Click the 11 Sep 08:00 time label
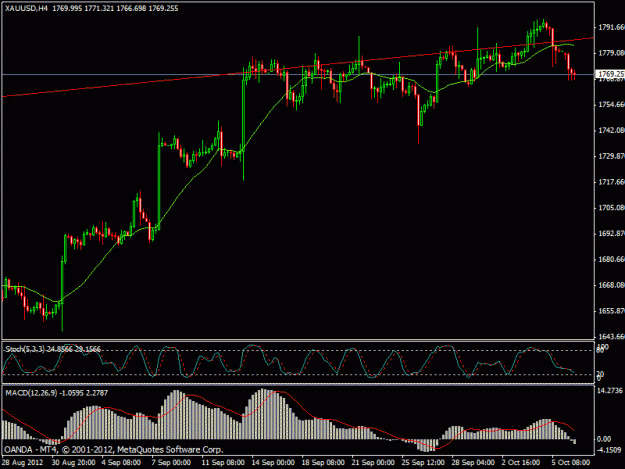Image resolution: width=625 pixels, height=469 pixels. pos(223,463)
